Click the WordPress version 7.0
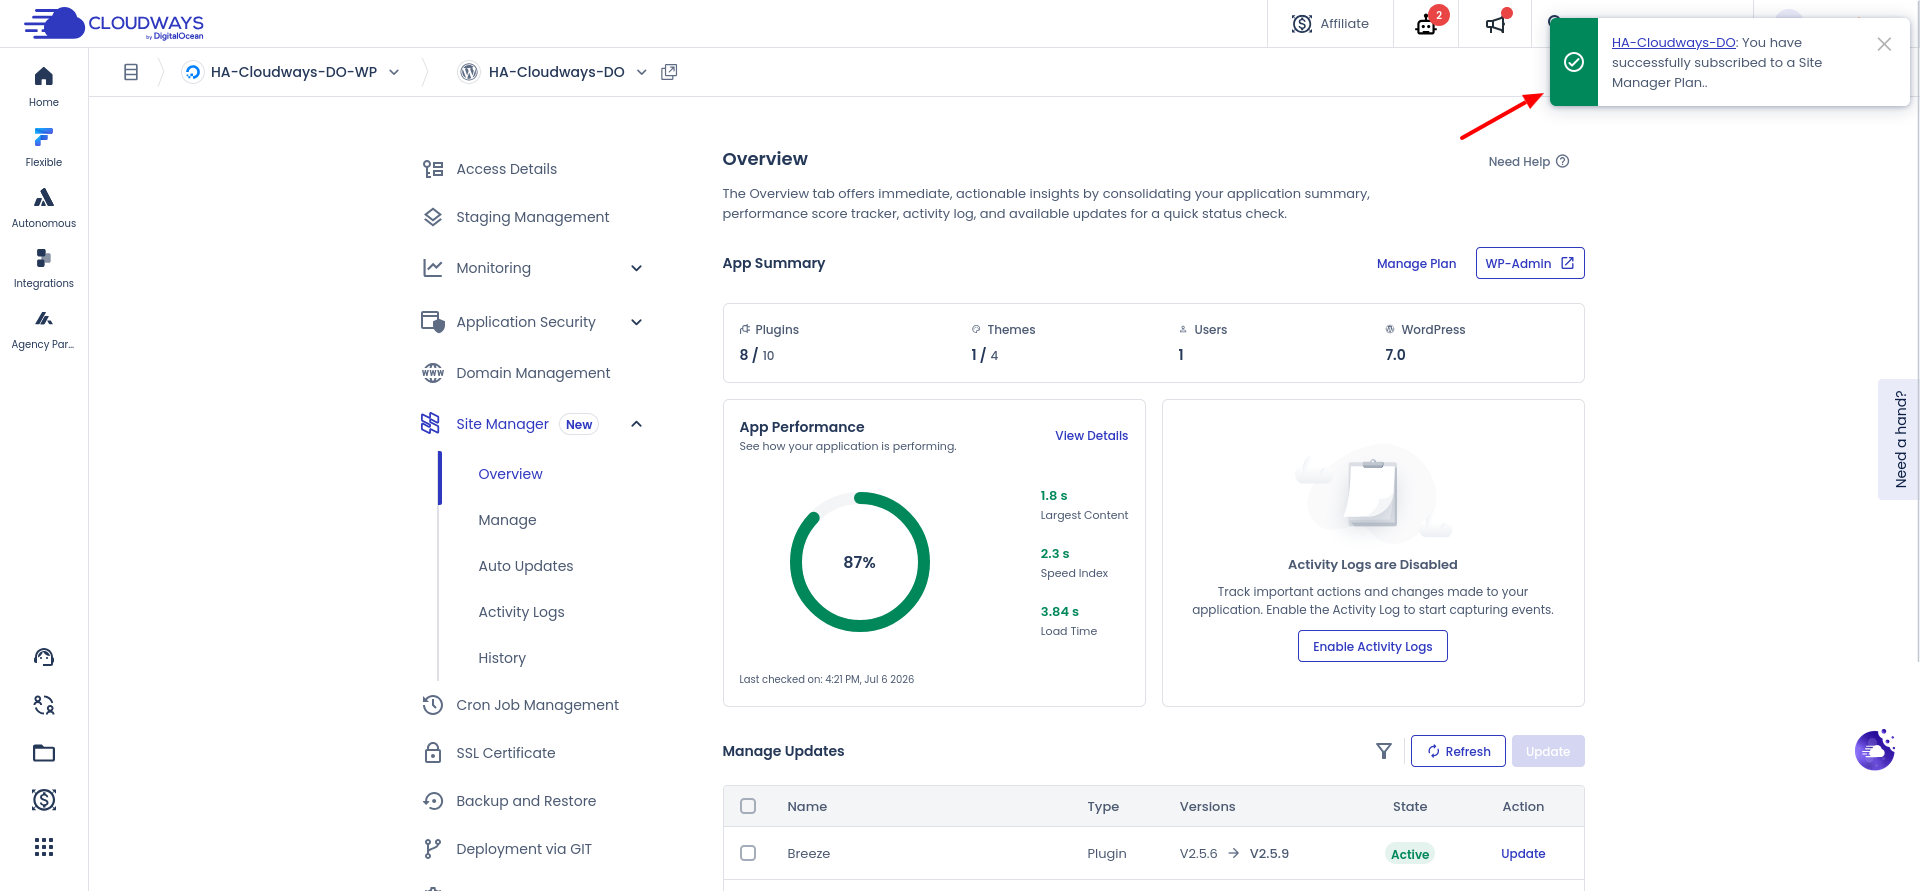 coord(1395,355)
